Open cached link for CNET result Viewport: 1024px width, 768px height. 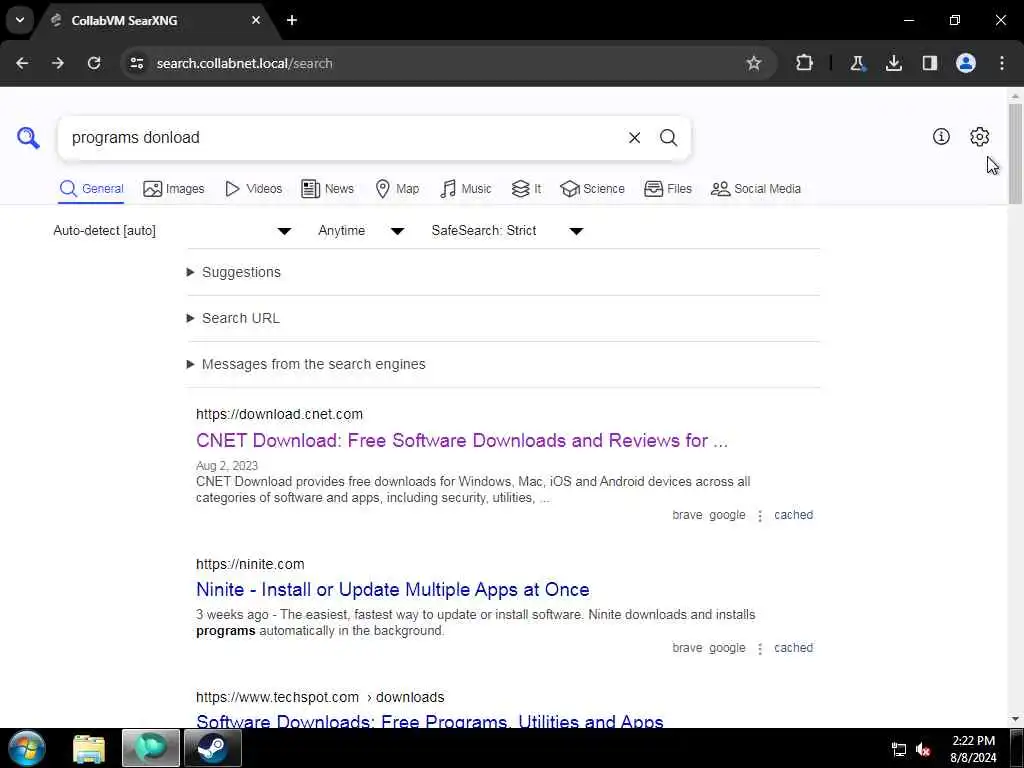pos(793,515)
